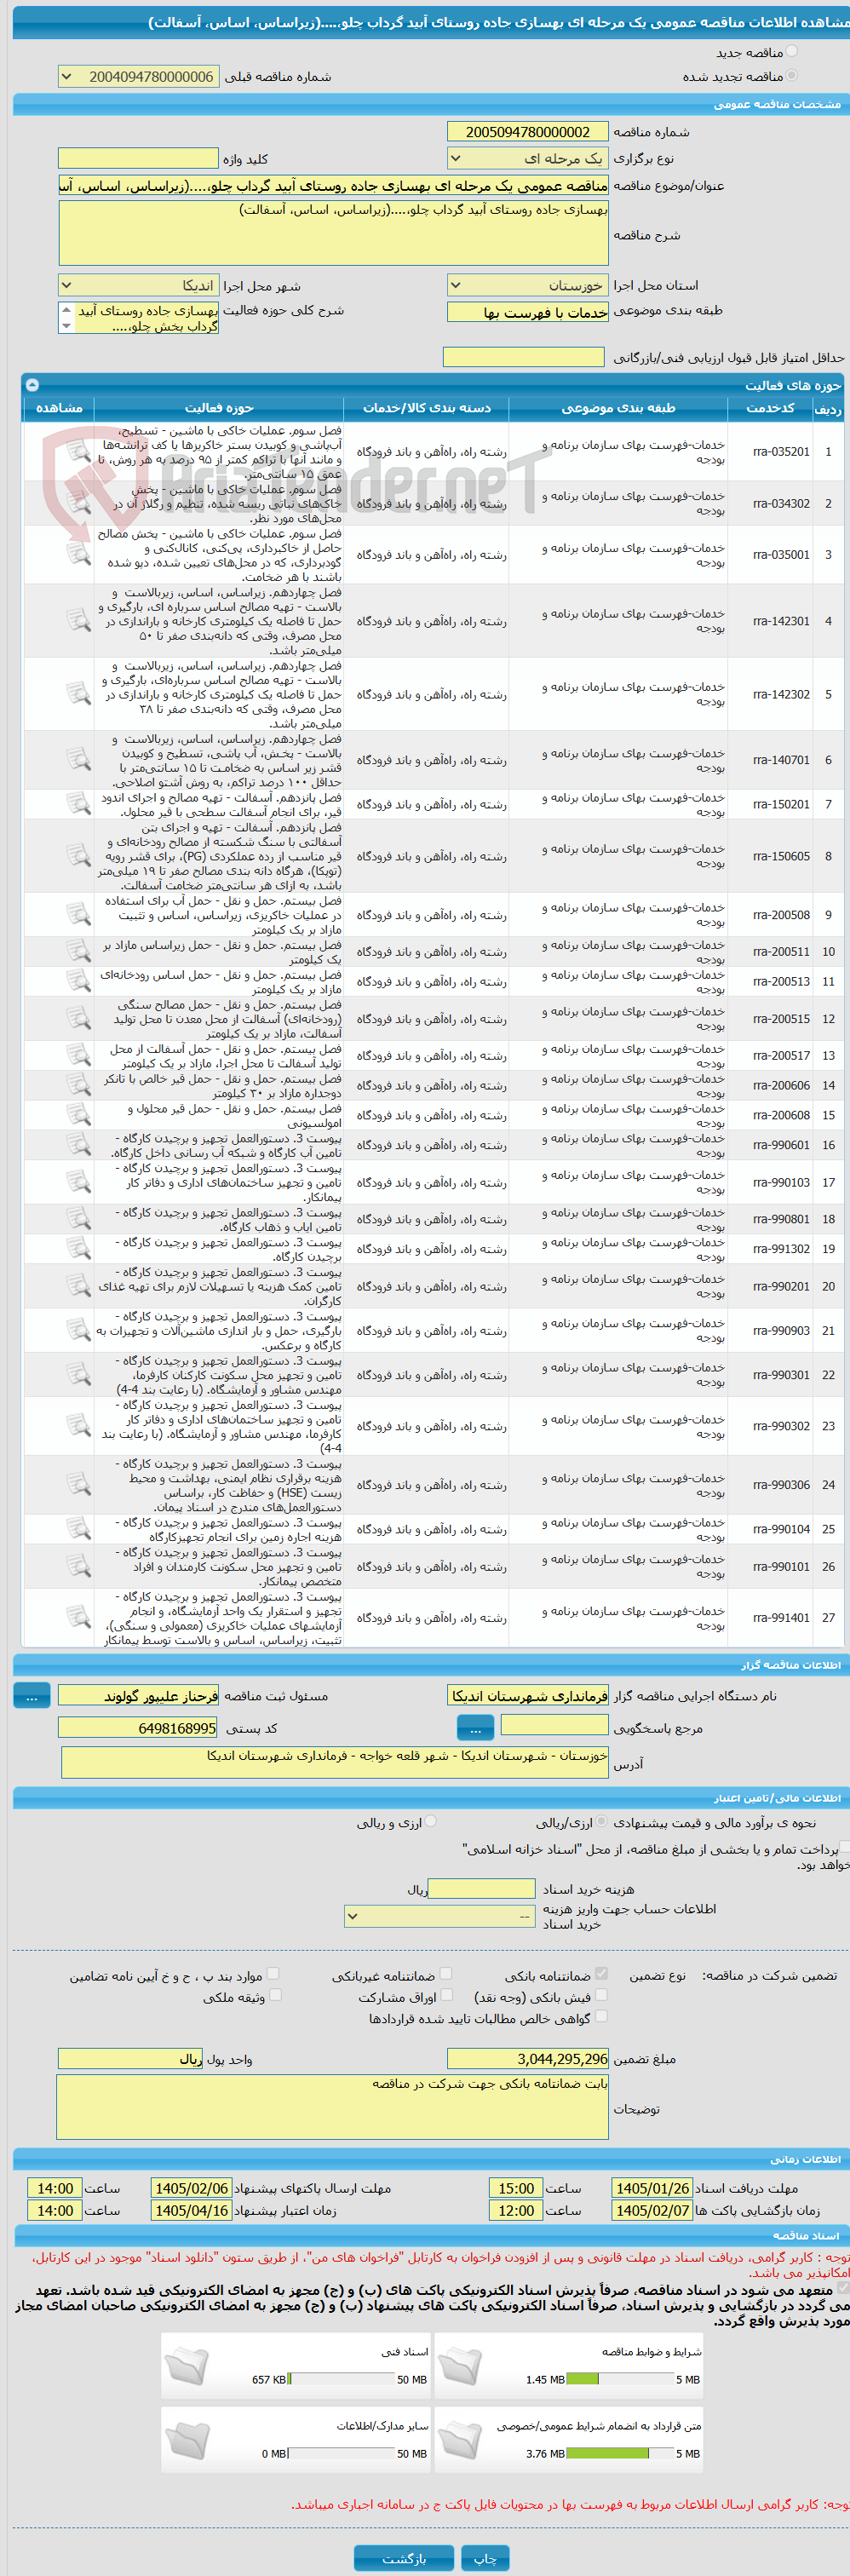Open view icon for row rra-200517

pyautogui.click(x=78, y=1056)
